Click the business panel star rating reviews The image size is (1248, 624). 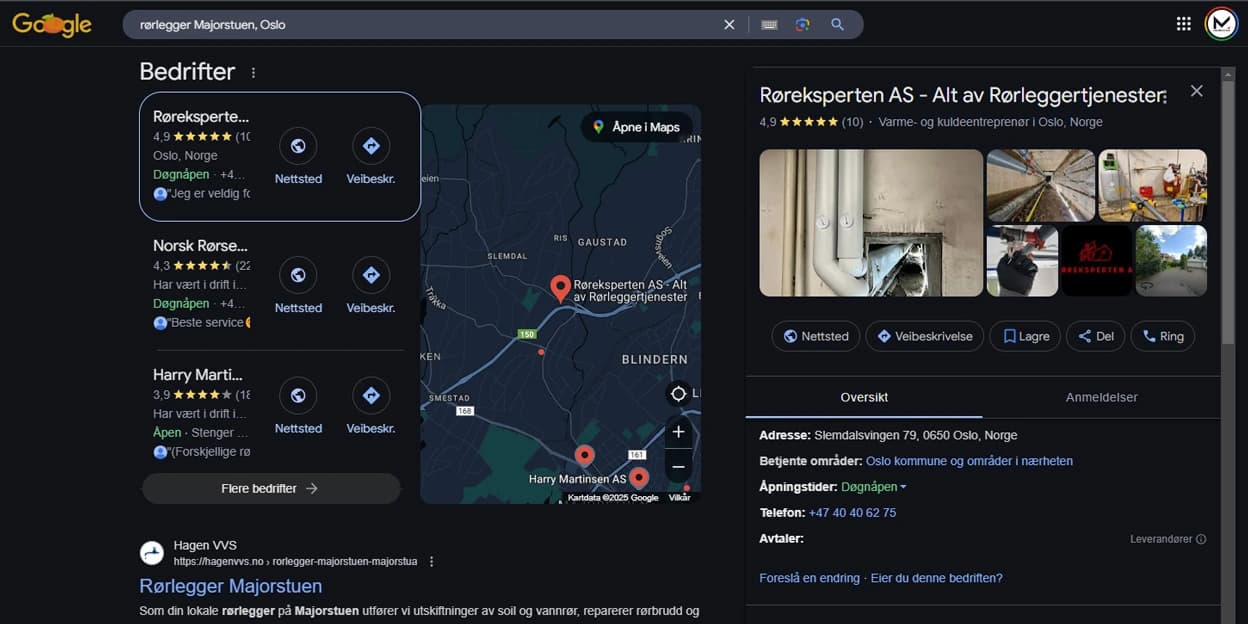811,122
